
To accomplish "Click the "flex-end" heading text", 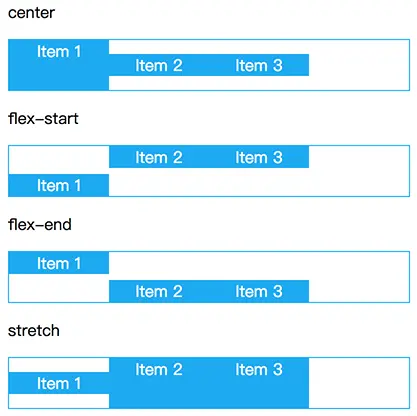I will click(x=40, y=225).
